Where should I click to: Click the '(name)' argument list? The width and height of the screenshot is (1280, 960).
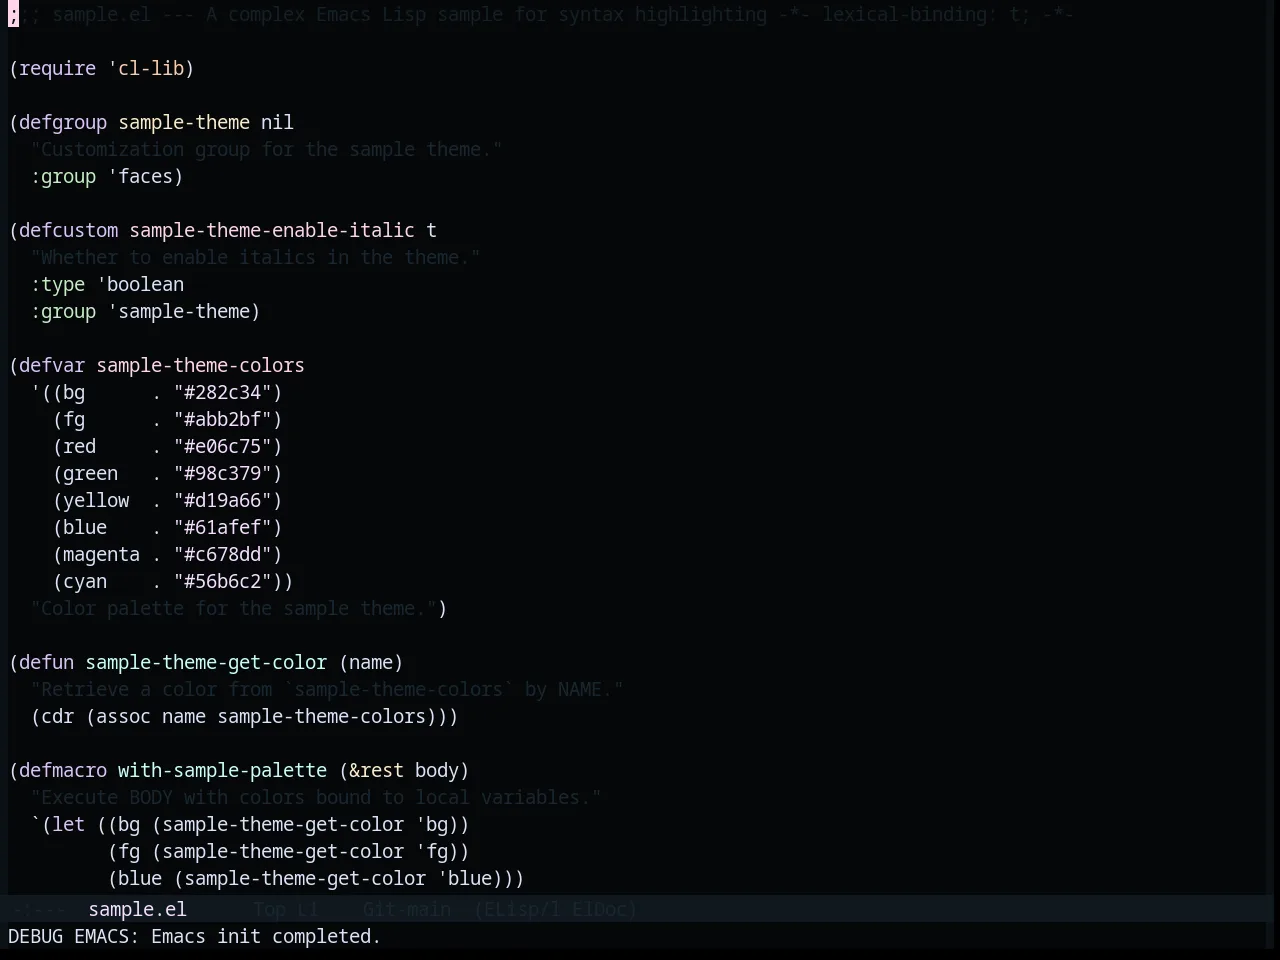tap(371, 662)
